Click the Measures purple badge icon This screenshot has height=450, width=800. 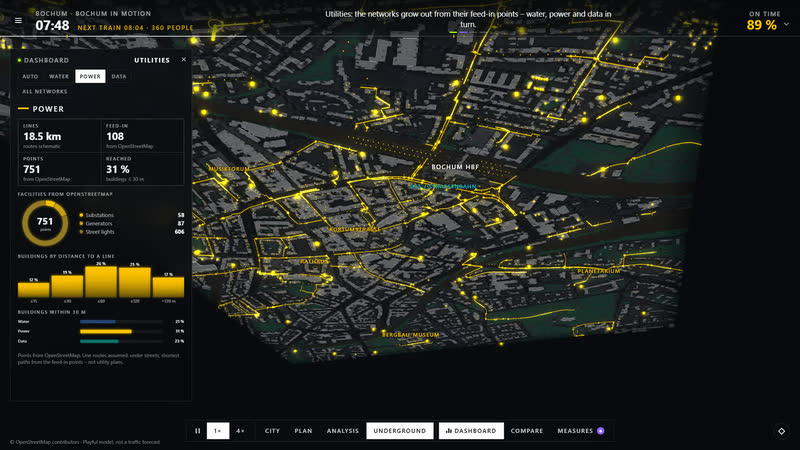601,431
